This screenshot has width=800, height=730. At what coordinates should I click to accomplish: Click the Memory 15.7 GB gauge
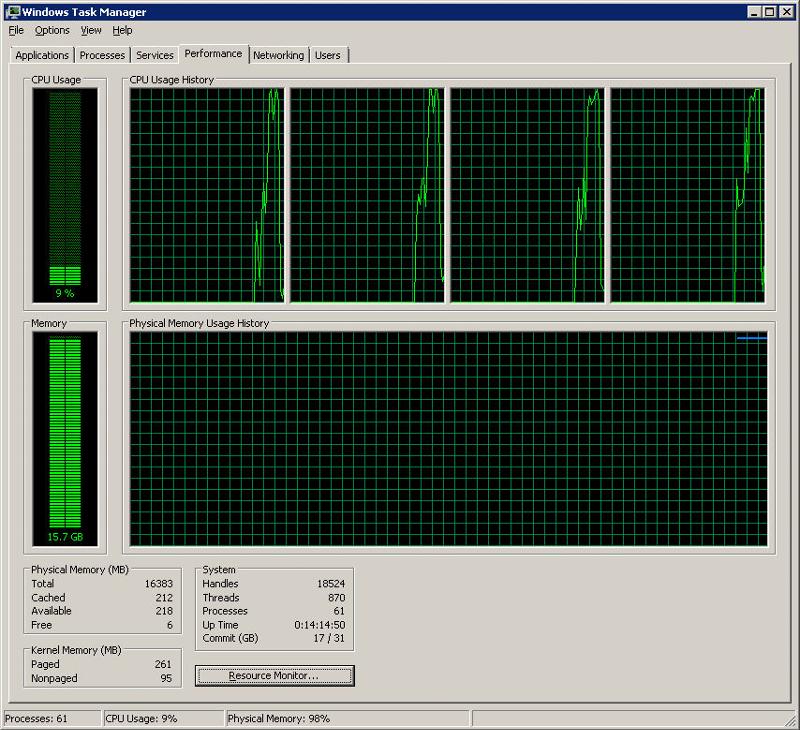tap(65, 439)
